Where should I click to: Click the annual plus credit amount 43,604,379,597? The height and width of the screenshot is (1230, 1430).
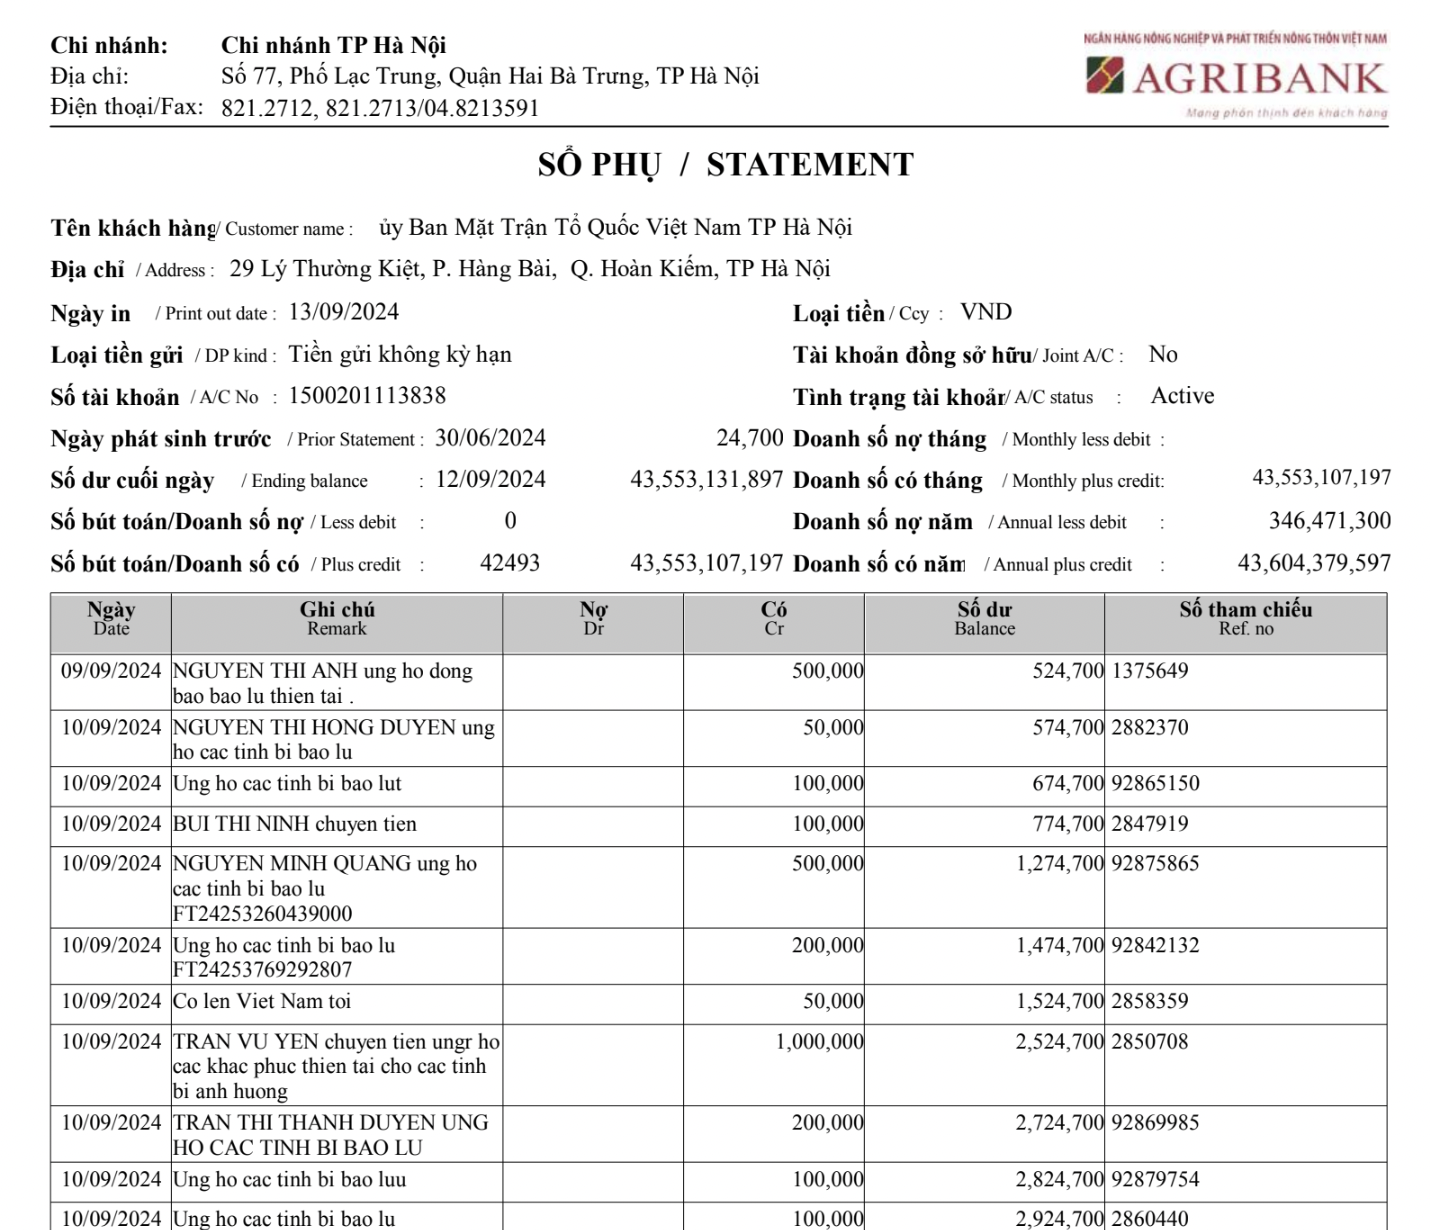(1313, 563)
